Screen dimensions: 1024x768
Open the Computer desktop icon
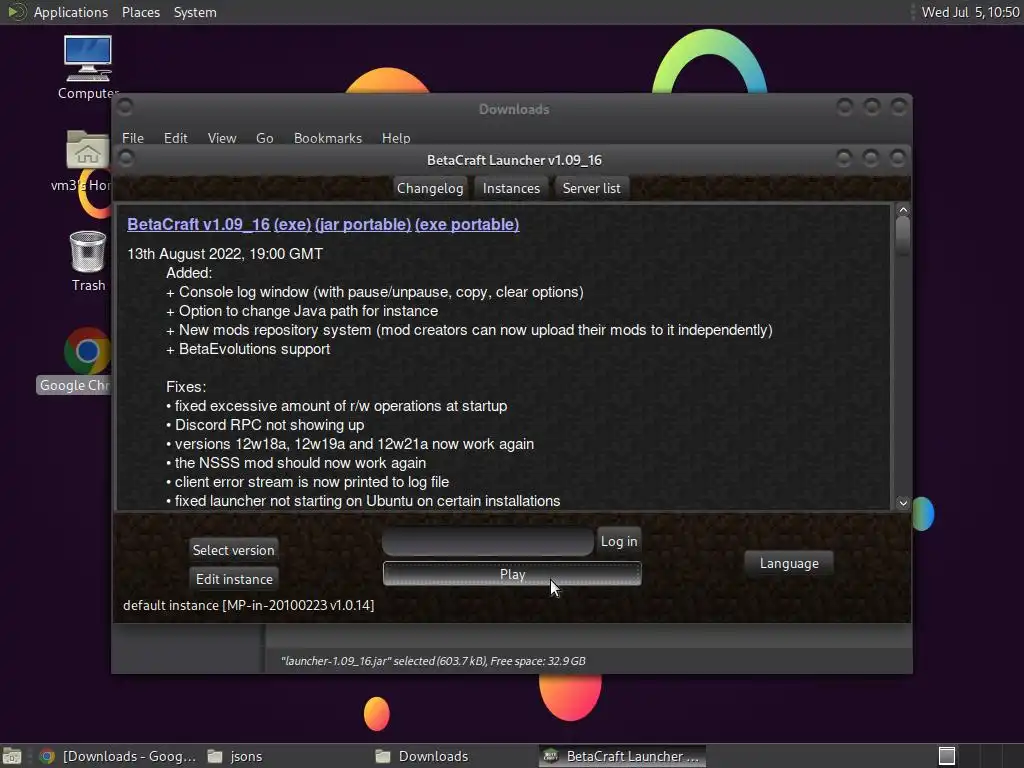pyautogui.click(x=88, y=59)
